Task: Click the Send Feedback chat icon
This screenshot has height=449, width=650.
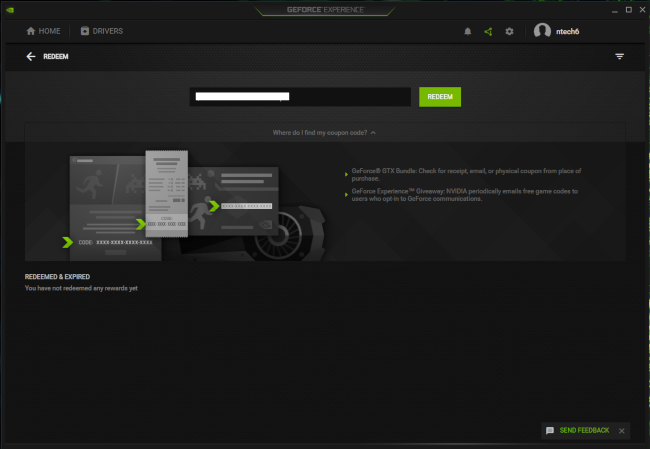Action: click(x=550, y=430)
